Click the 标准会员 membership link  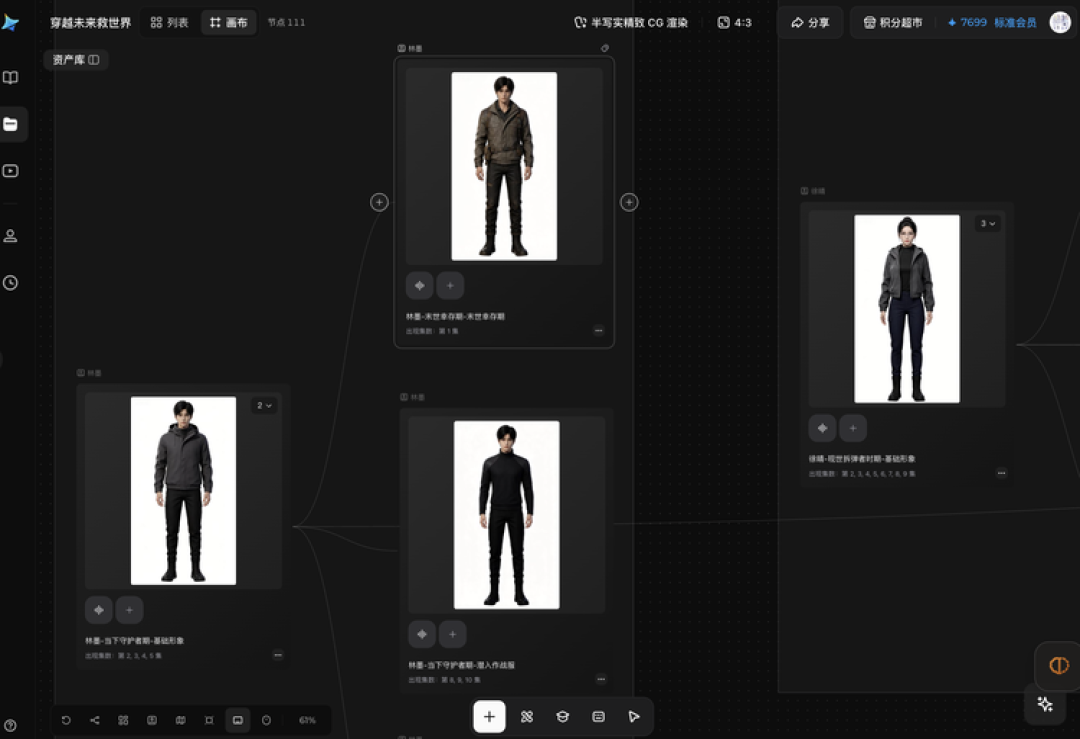1015,23
